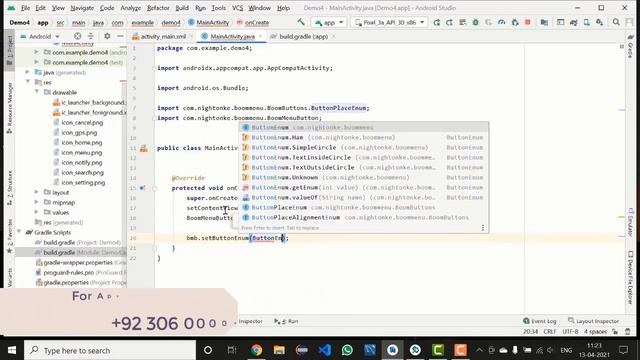Toggle the Emulator side panel
Screen dimensions: 640x360
tap(631, 222)
